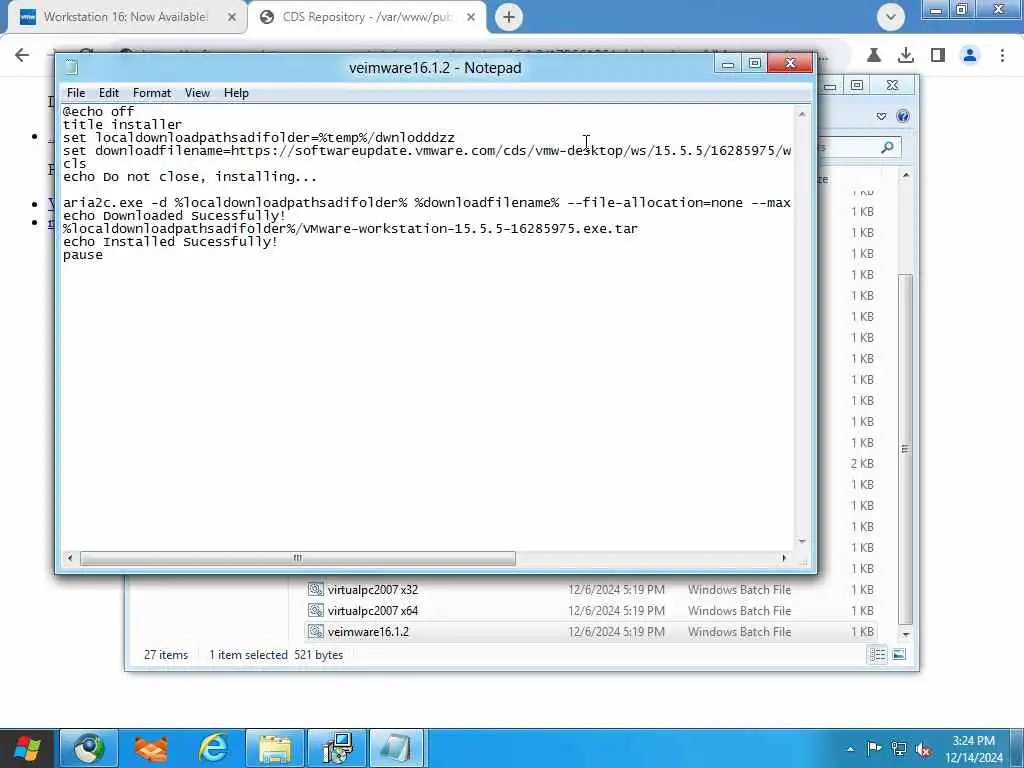Viewport: 1024px width, 768px height.
Task: Open the installer taskbar icon
Action: (x=337, y=748)
